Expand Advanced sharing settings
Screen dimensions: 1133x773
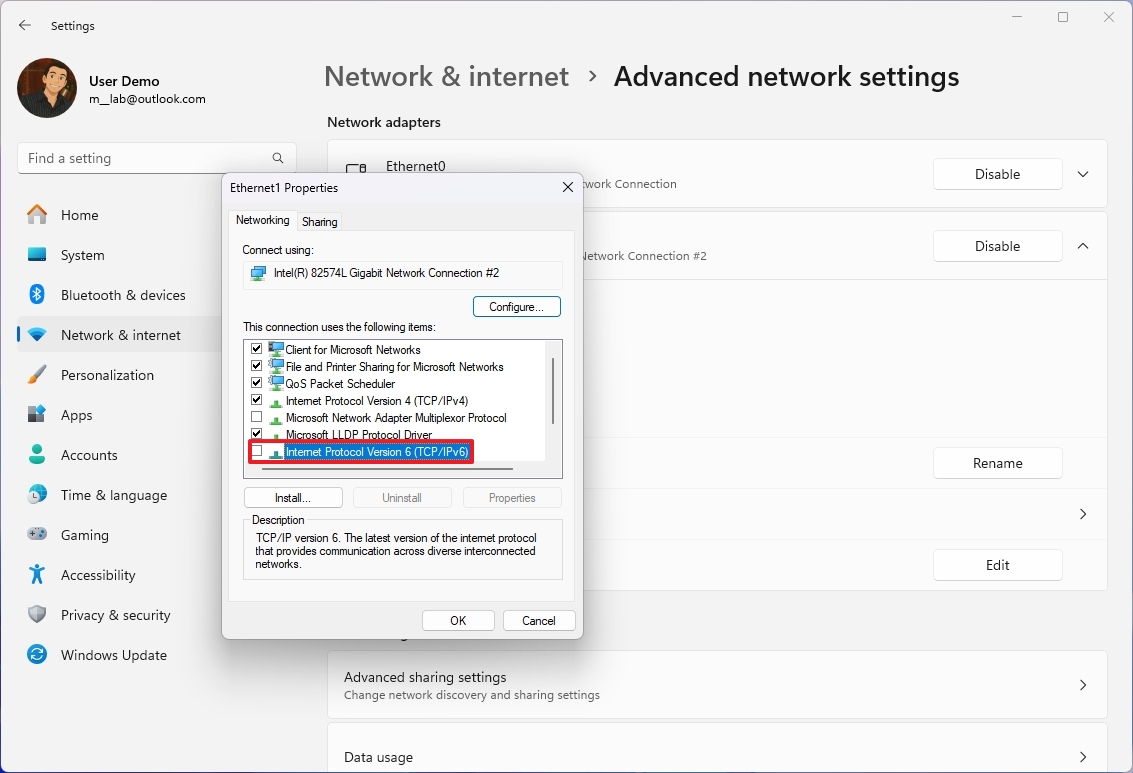click(x=1083, y=685)
